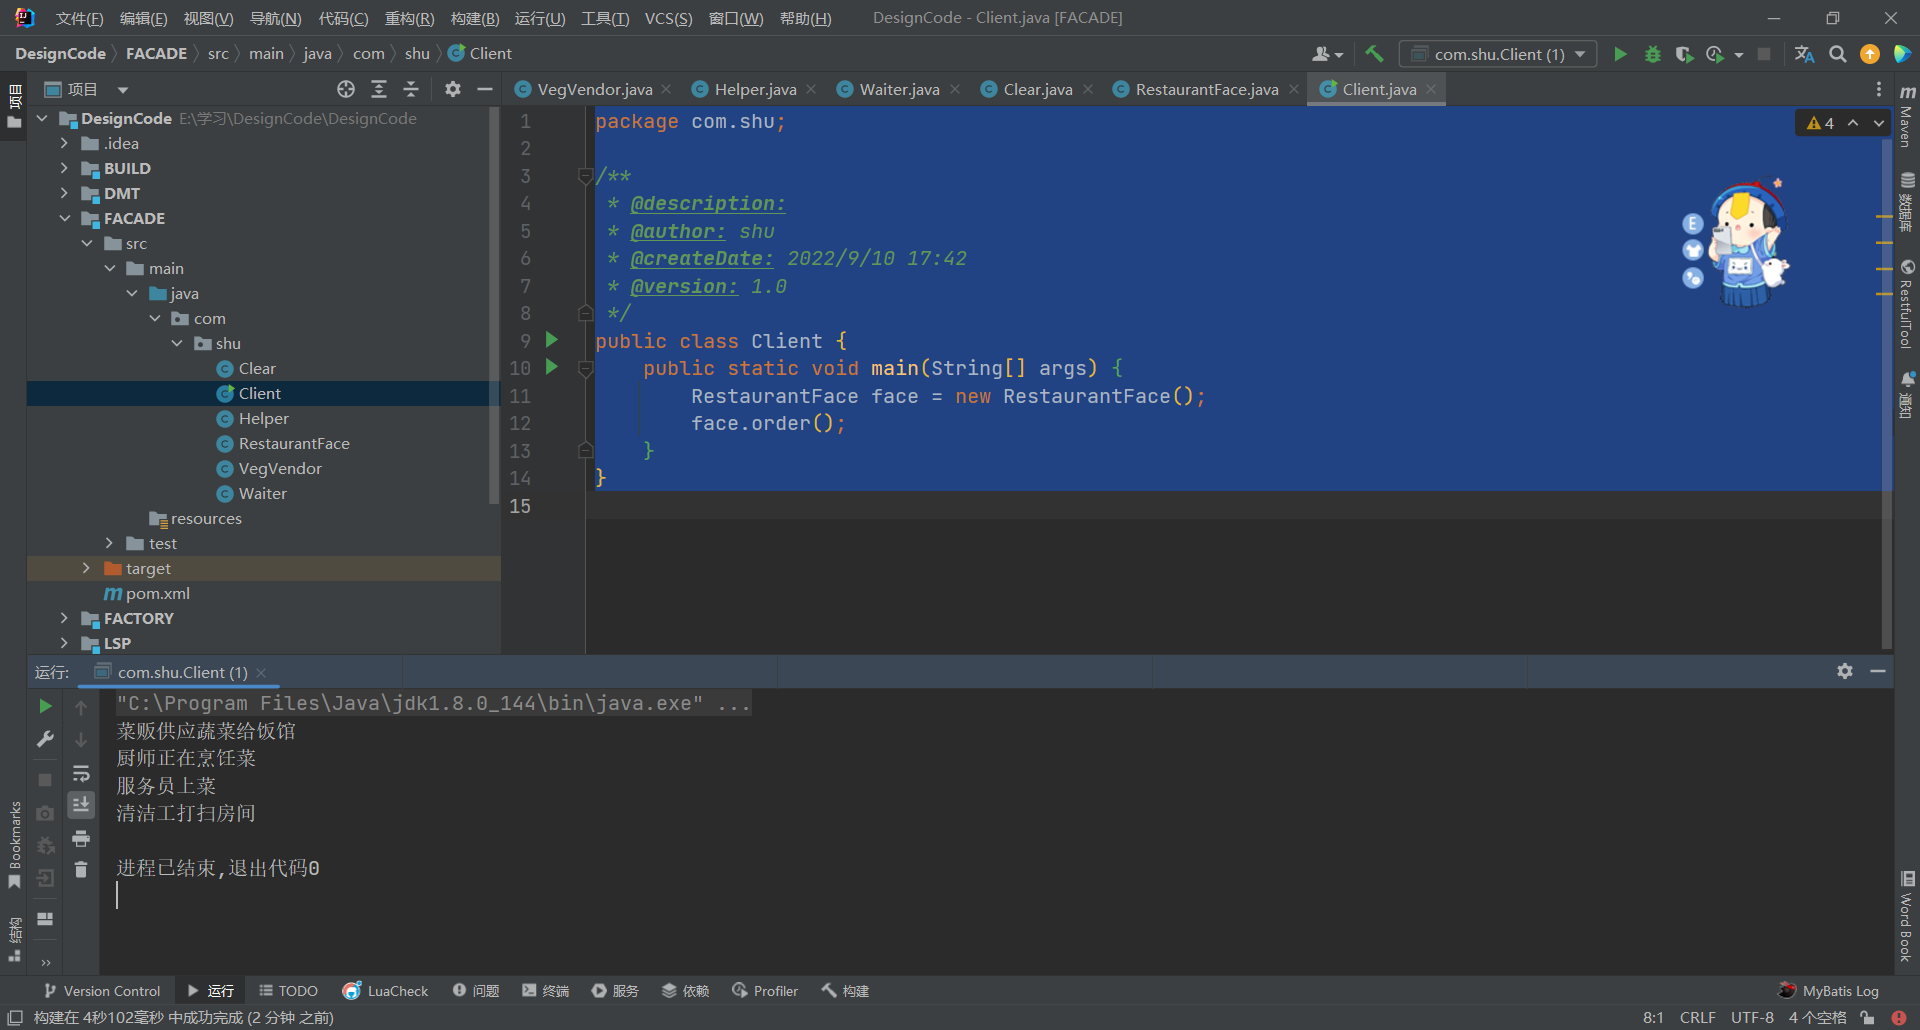Expand the FACTORY module
This screenshot has width=1920, height=1030.
coord(64,618)
